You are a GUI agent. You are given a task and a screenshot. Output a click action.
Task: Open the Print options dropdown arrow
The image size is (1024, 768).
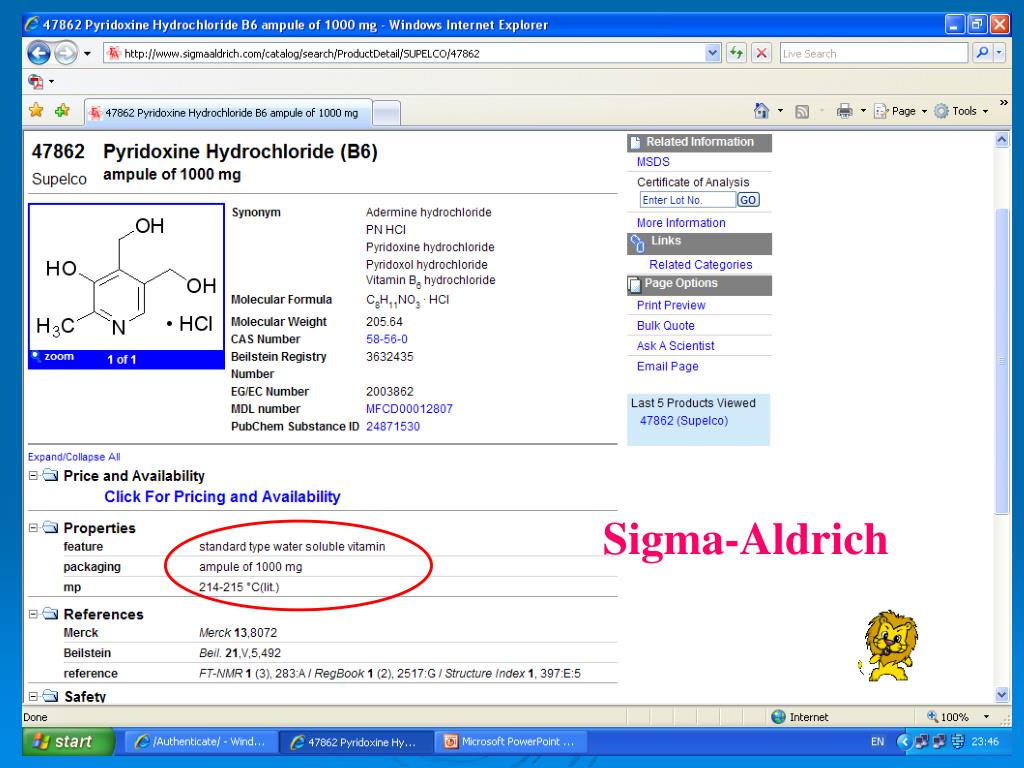pos(863,111)
